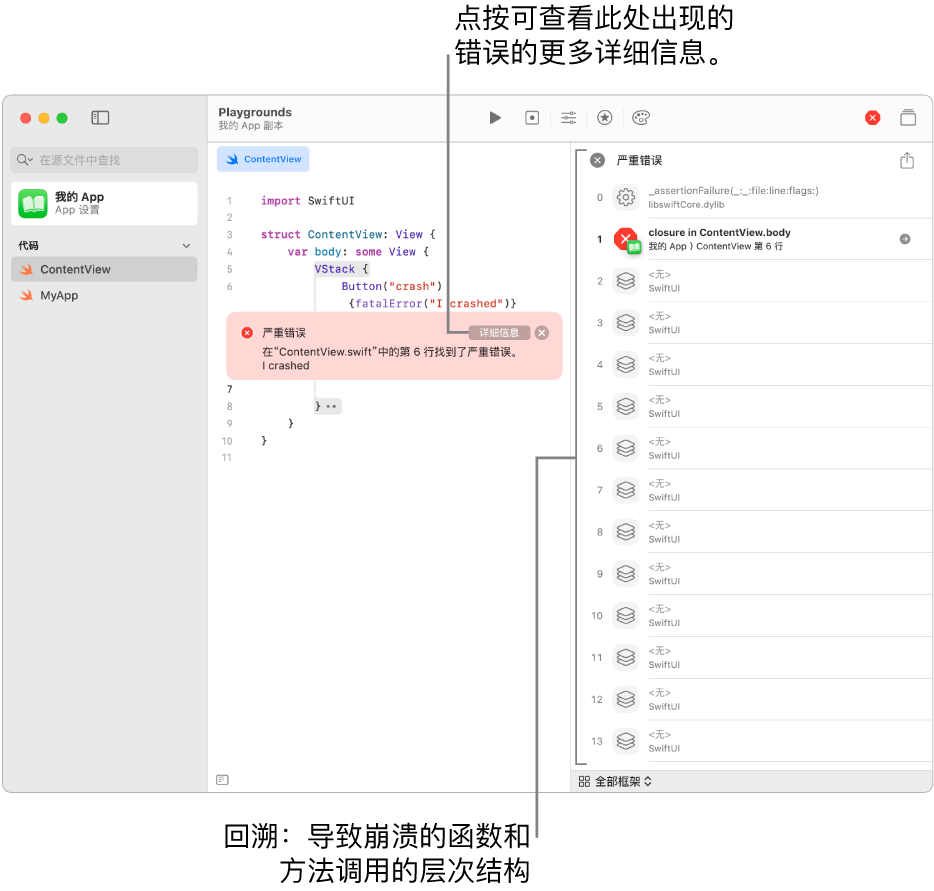Collapse the 代码 section chevron
The image size is (934, 891).
(x=186, y=246)
